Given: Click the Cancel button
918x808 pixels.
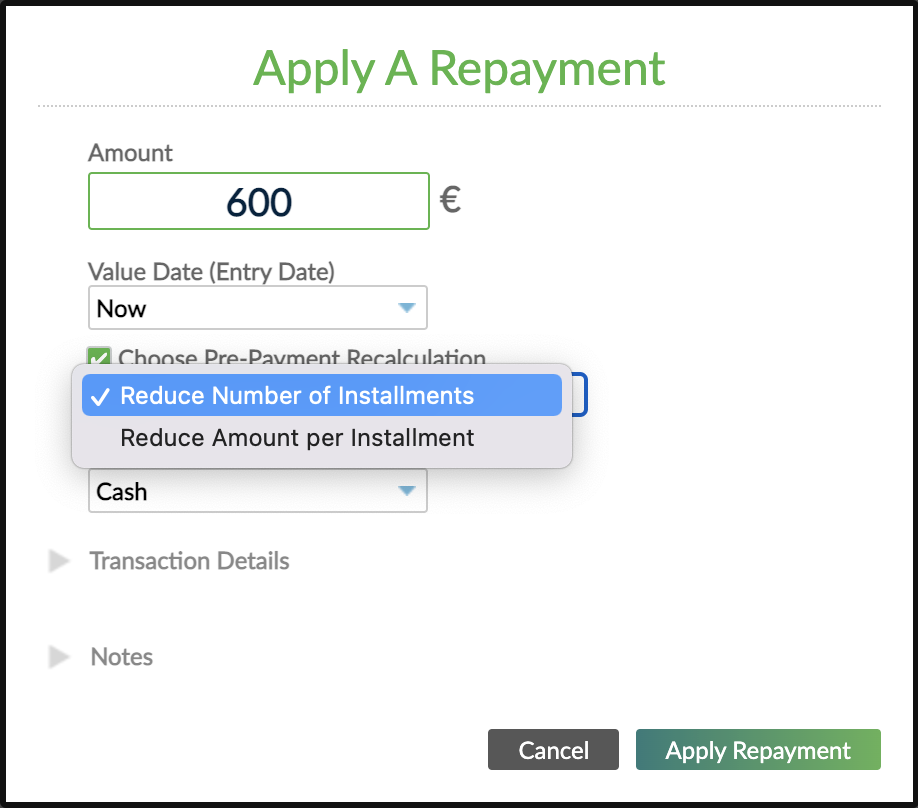Looking at the screenshot, I should [553, 749].
